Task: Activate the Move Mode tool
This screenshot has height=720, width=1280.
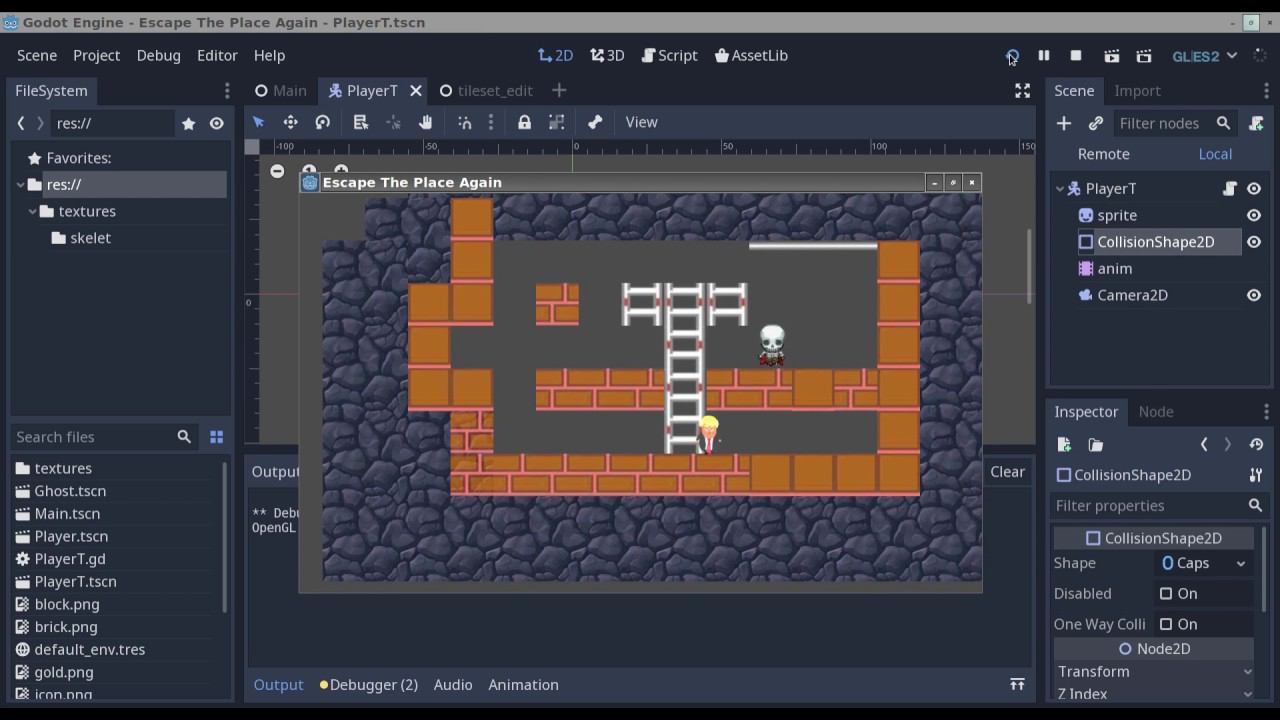Action: click(290, 122)
